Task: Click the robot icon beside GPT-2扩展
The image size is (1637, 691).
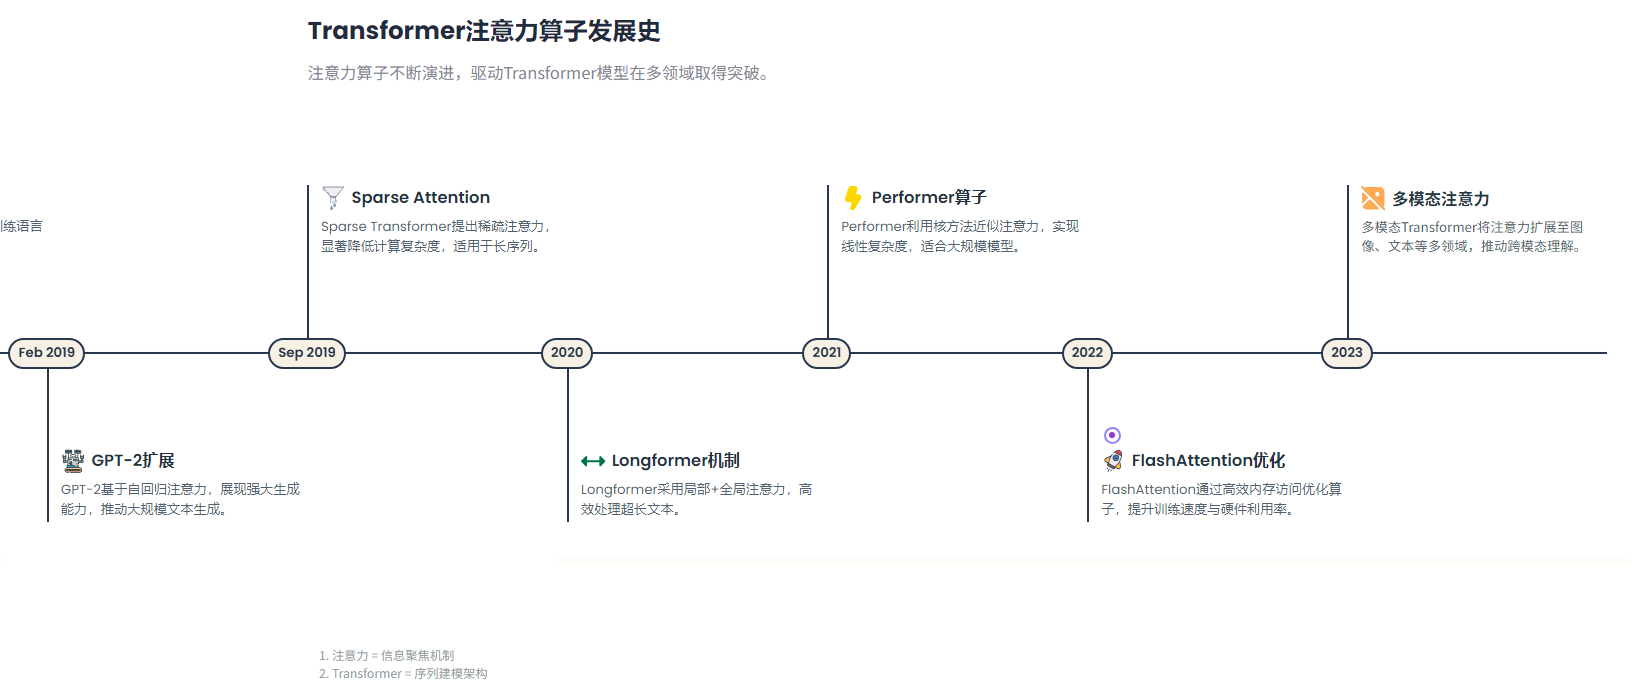Action: coord(73,460)
